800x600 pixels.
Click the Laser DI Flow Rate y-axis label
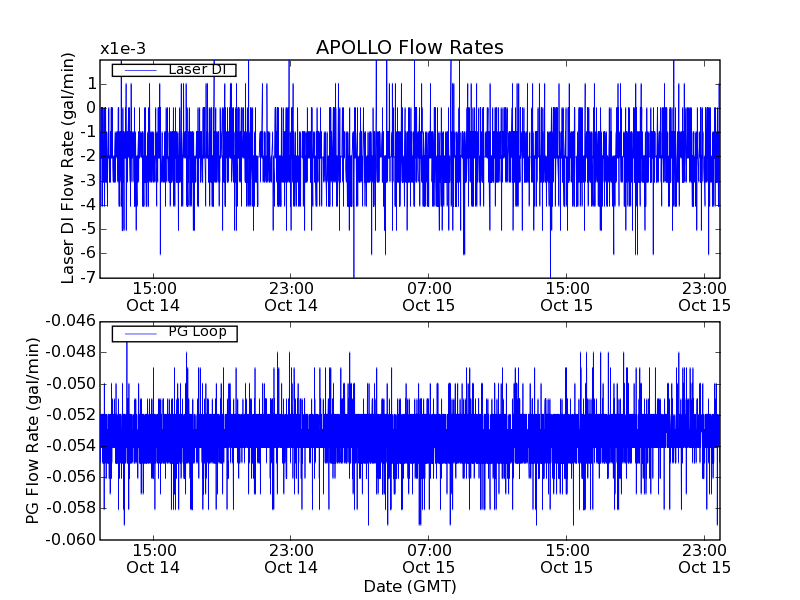tap(68, 168)
